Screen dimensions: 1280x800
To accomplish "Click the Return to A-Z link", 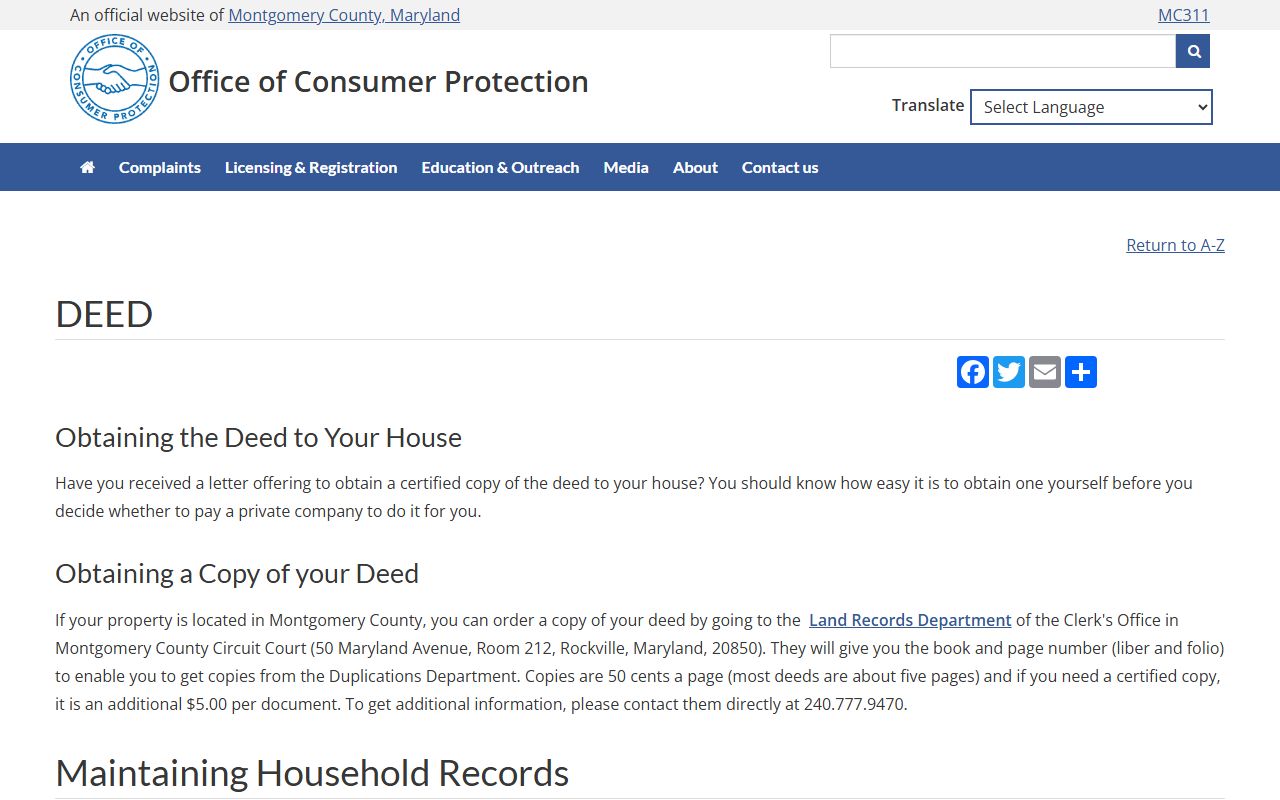I will point(1175,245).
